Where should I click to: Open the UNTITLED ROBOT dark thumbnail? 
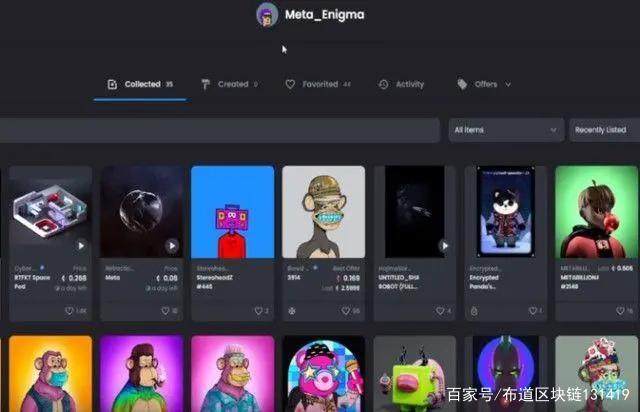415,212
